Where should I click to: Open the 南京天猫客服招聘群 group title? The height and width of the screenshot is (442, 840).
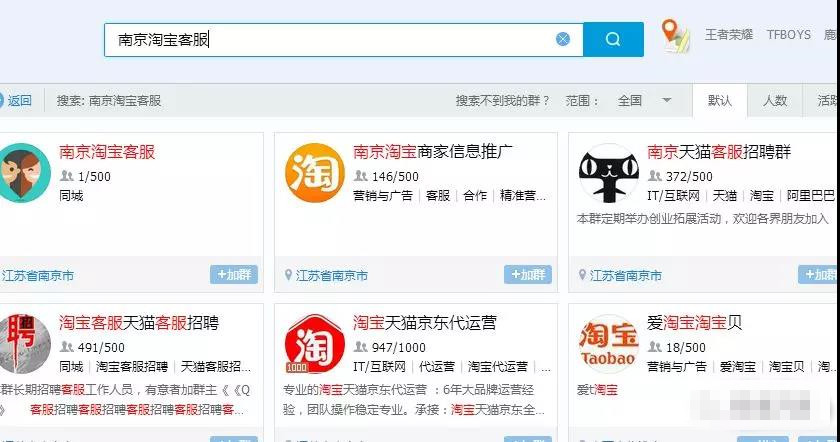coord(719,152)
